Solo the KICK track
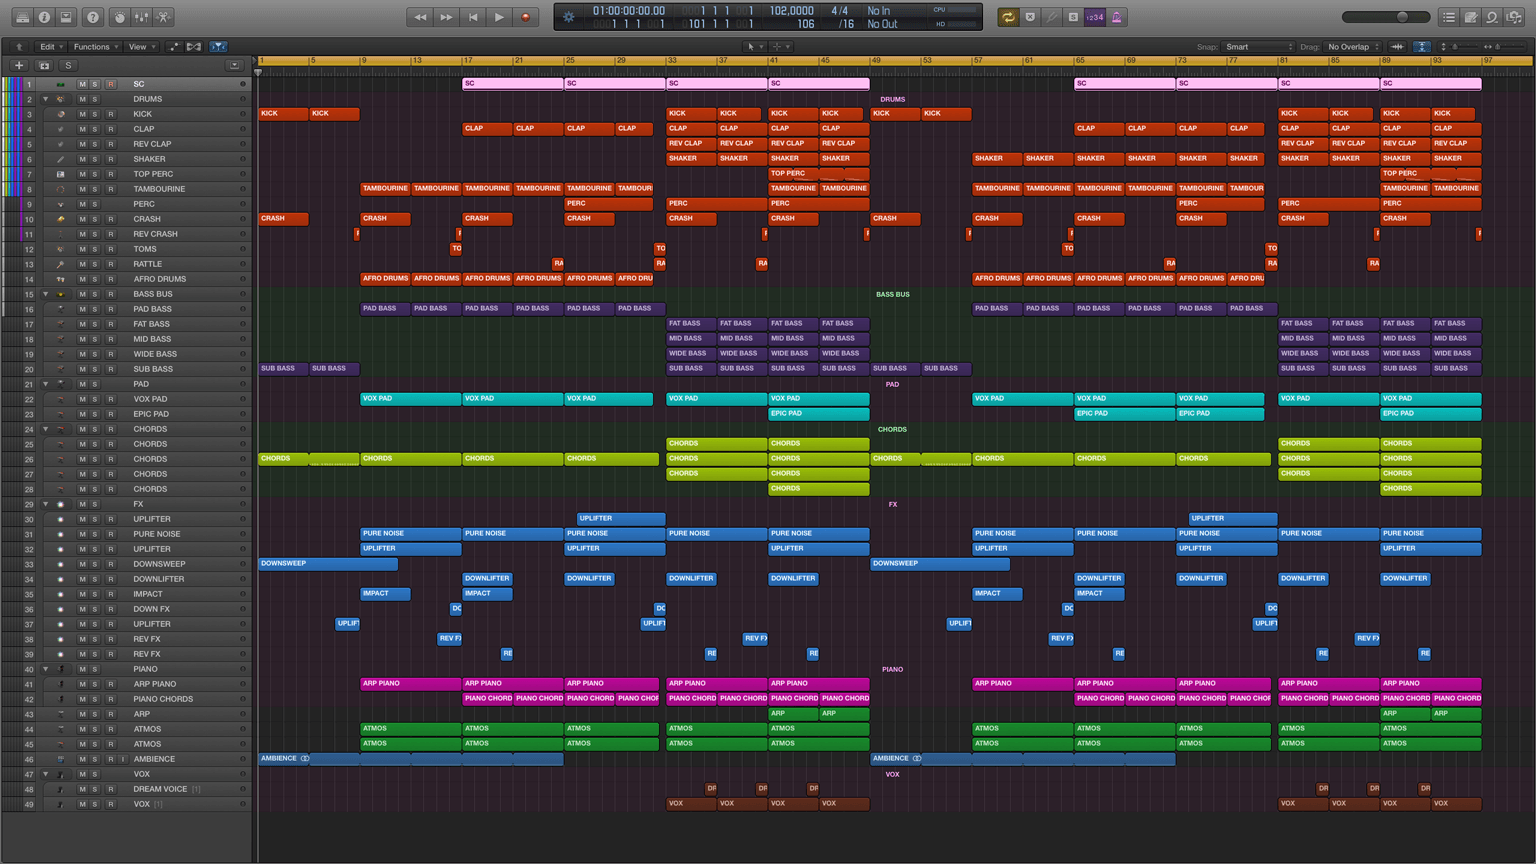1536x864 pixels. pos(95,113)
